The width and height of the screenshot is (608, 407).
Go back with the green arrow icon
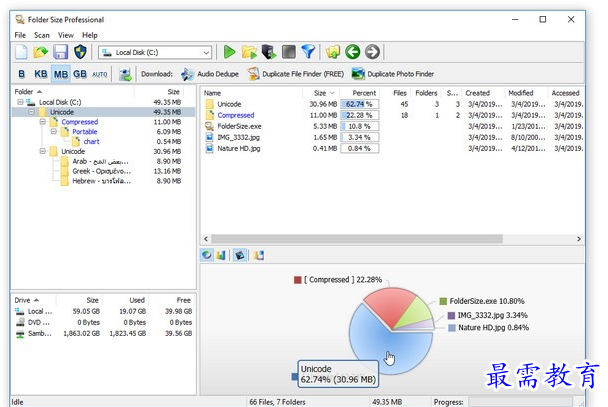352,52
